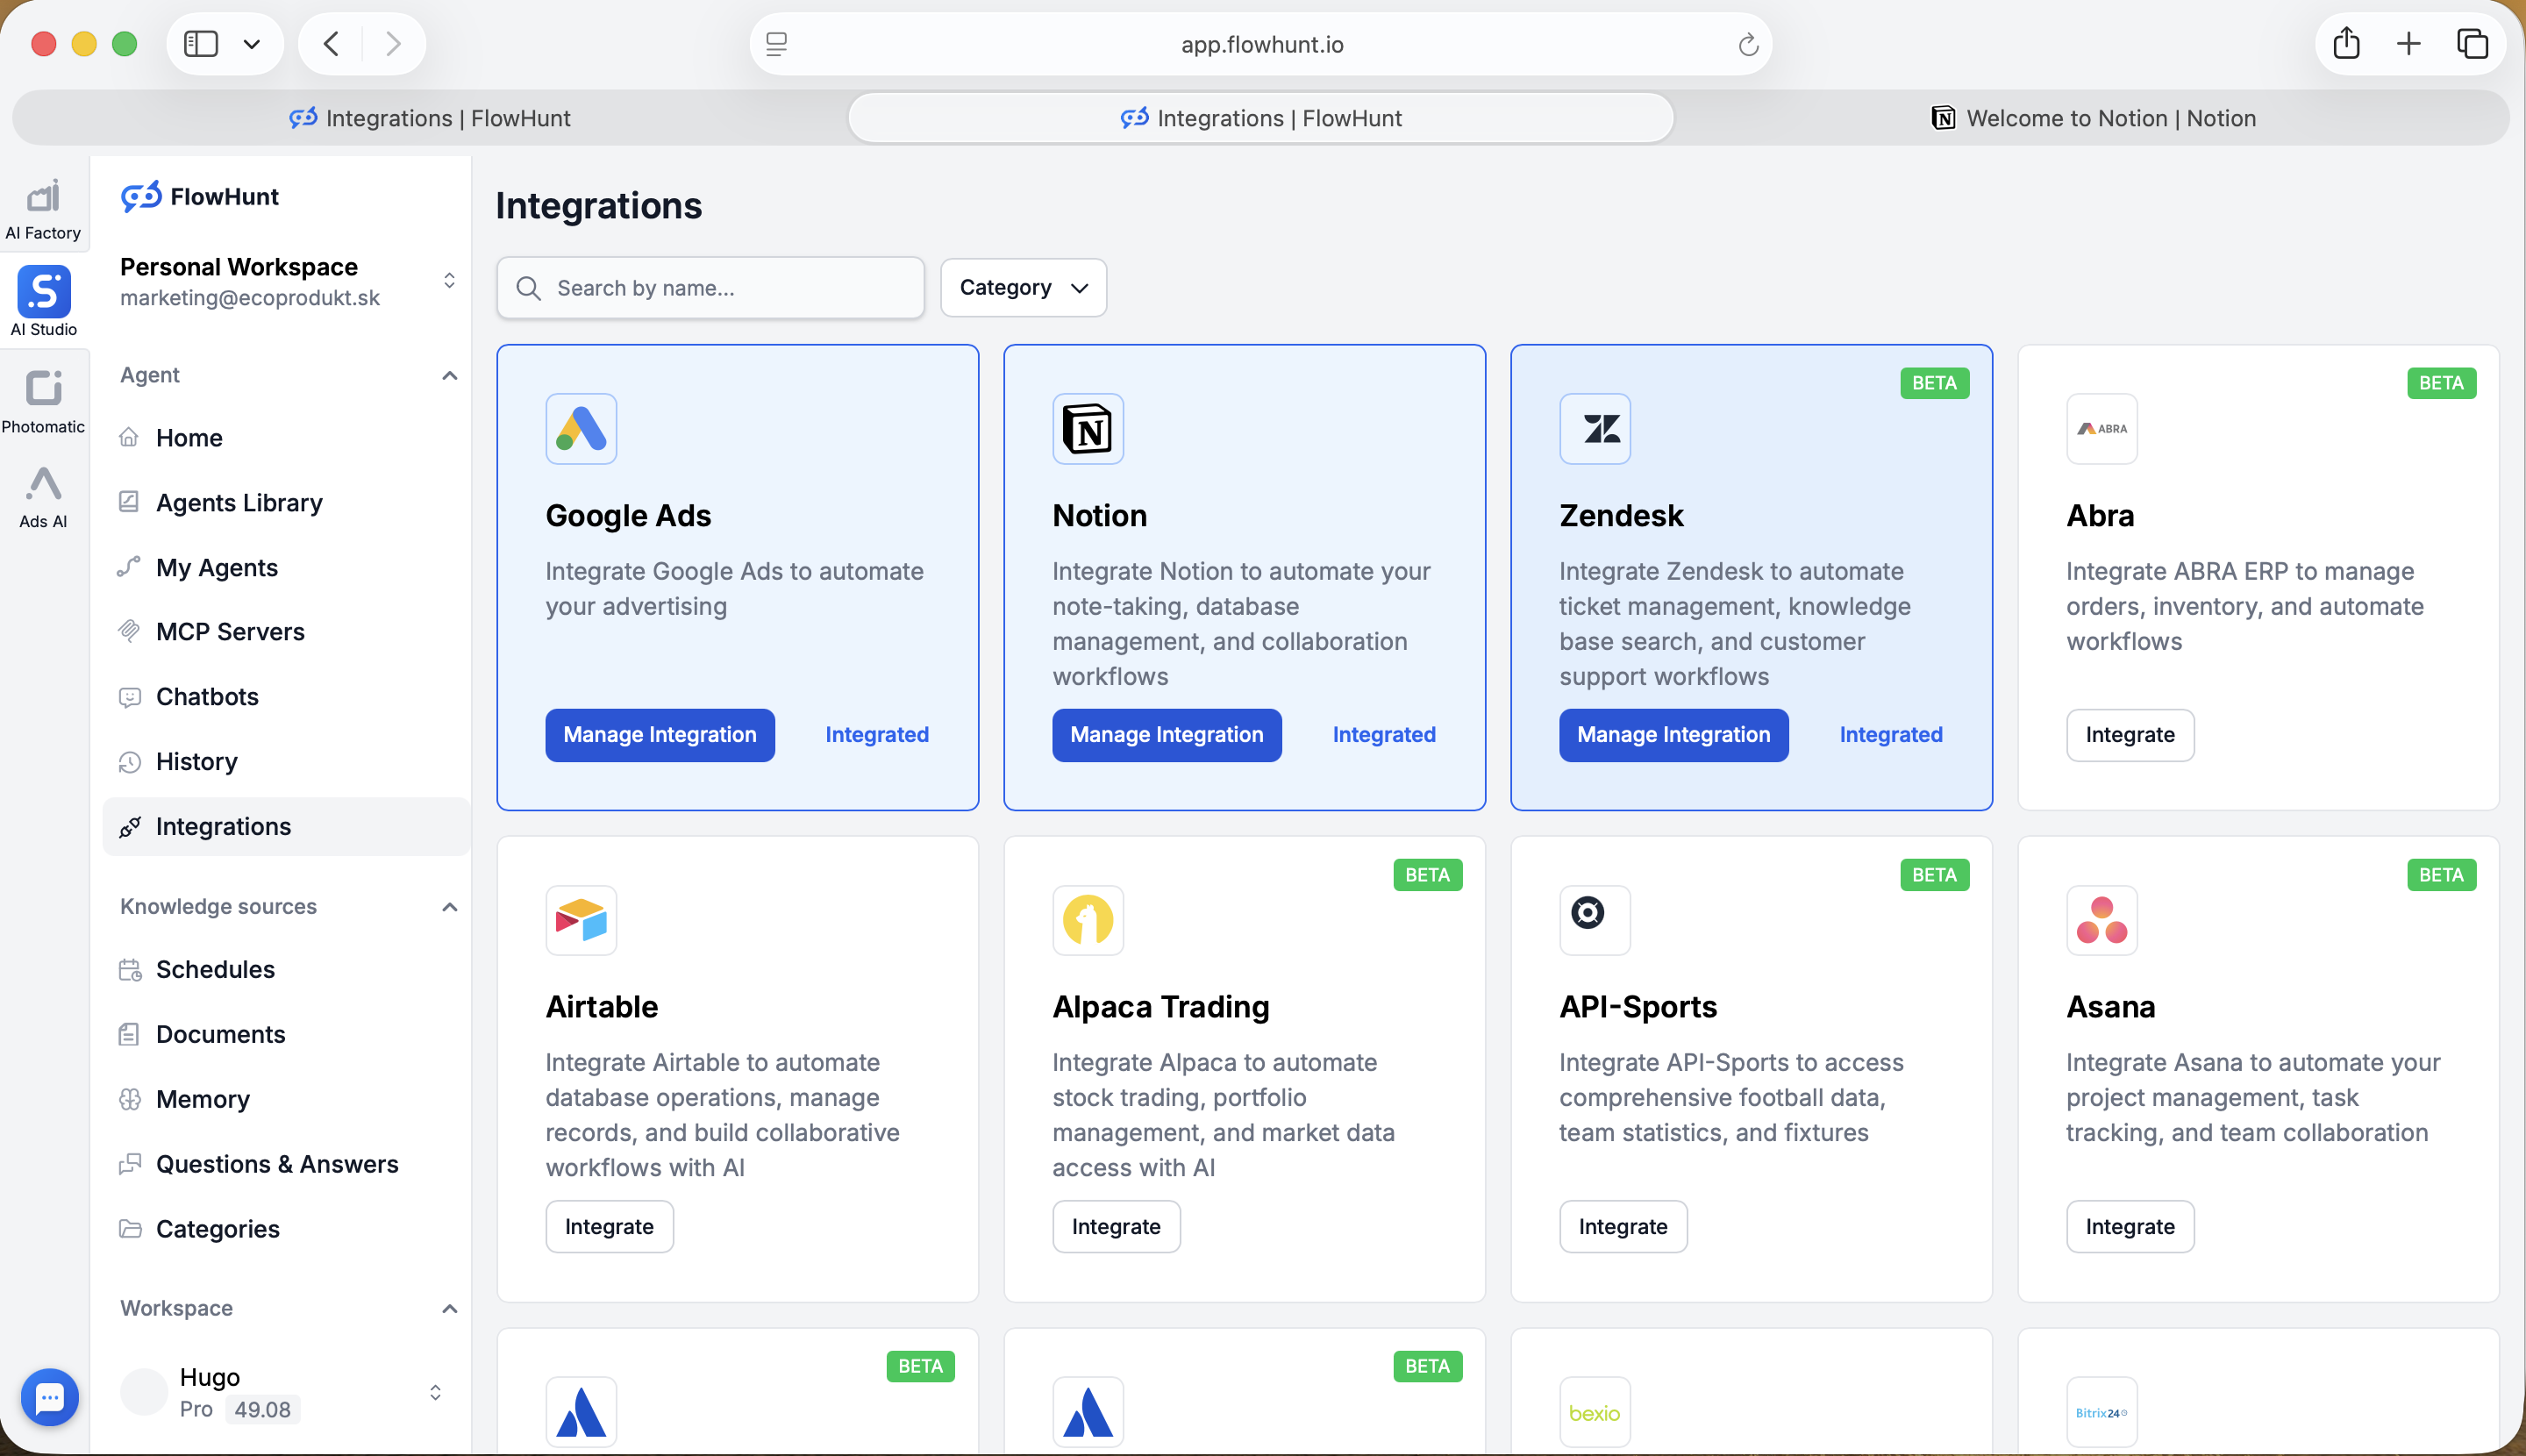Image resolution: width=2526 pixels, height=1456 pixels.
Task: Open AI Studio in the left rail
Action: tap(43, 301)
